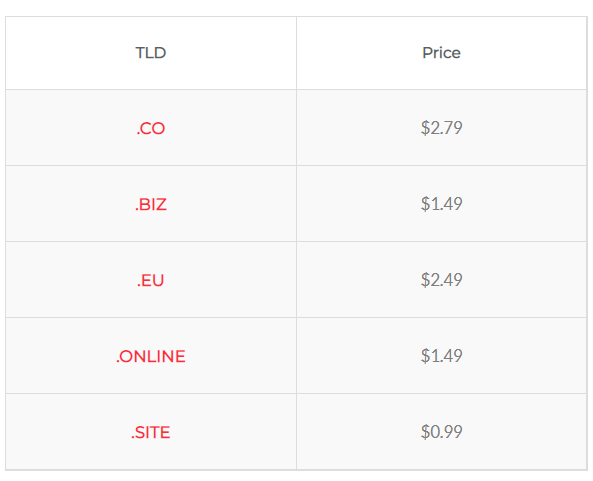Open the .SITE domain link
Screen dimensions: 593x481
click(x=151, y=433)
